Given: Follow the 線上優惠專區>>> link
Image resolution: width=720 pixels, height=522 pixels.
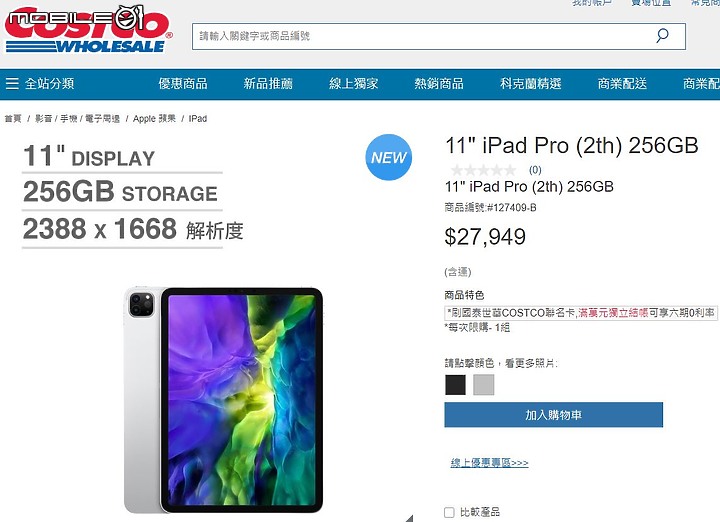Looking at the screenshot, I should click(x=489, y=463).
